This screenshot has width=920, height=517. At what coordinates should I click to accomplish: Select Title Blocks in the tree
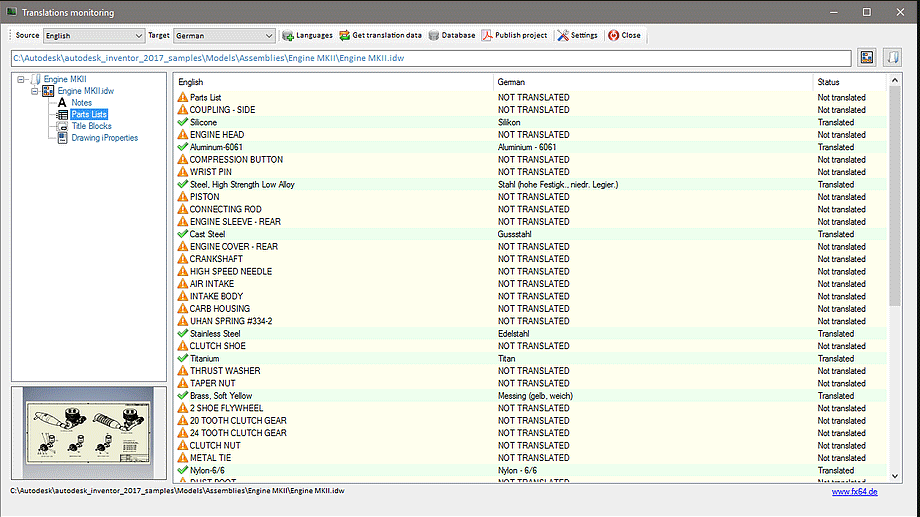(92, 126)
